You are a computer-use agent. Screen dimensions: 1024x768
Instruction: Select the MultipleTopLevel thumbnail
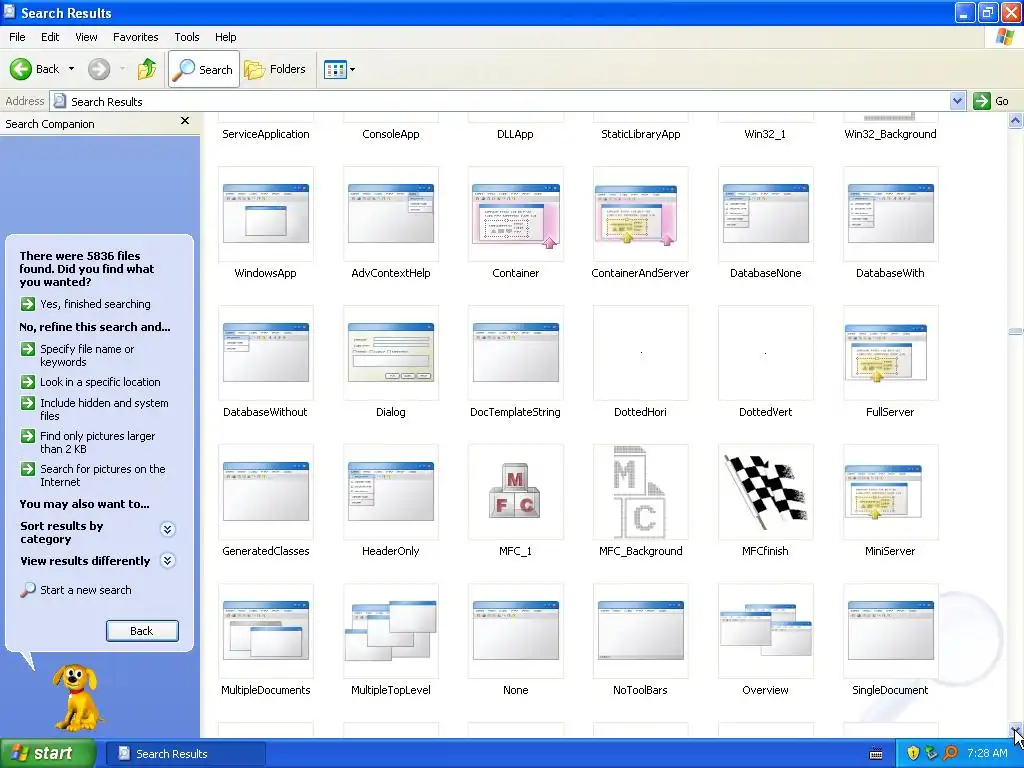(x=391, y=631)
